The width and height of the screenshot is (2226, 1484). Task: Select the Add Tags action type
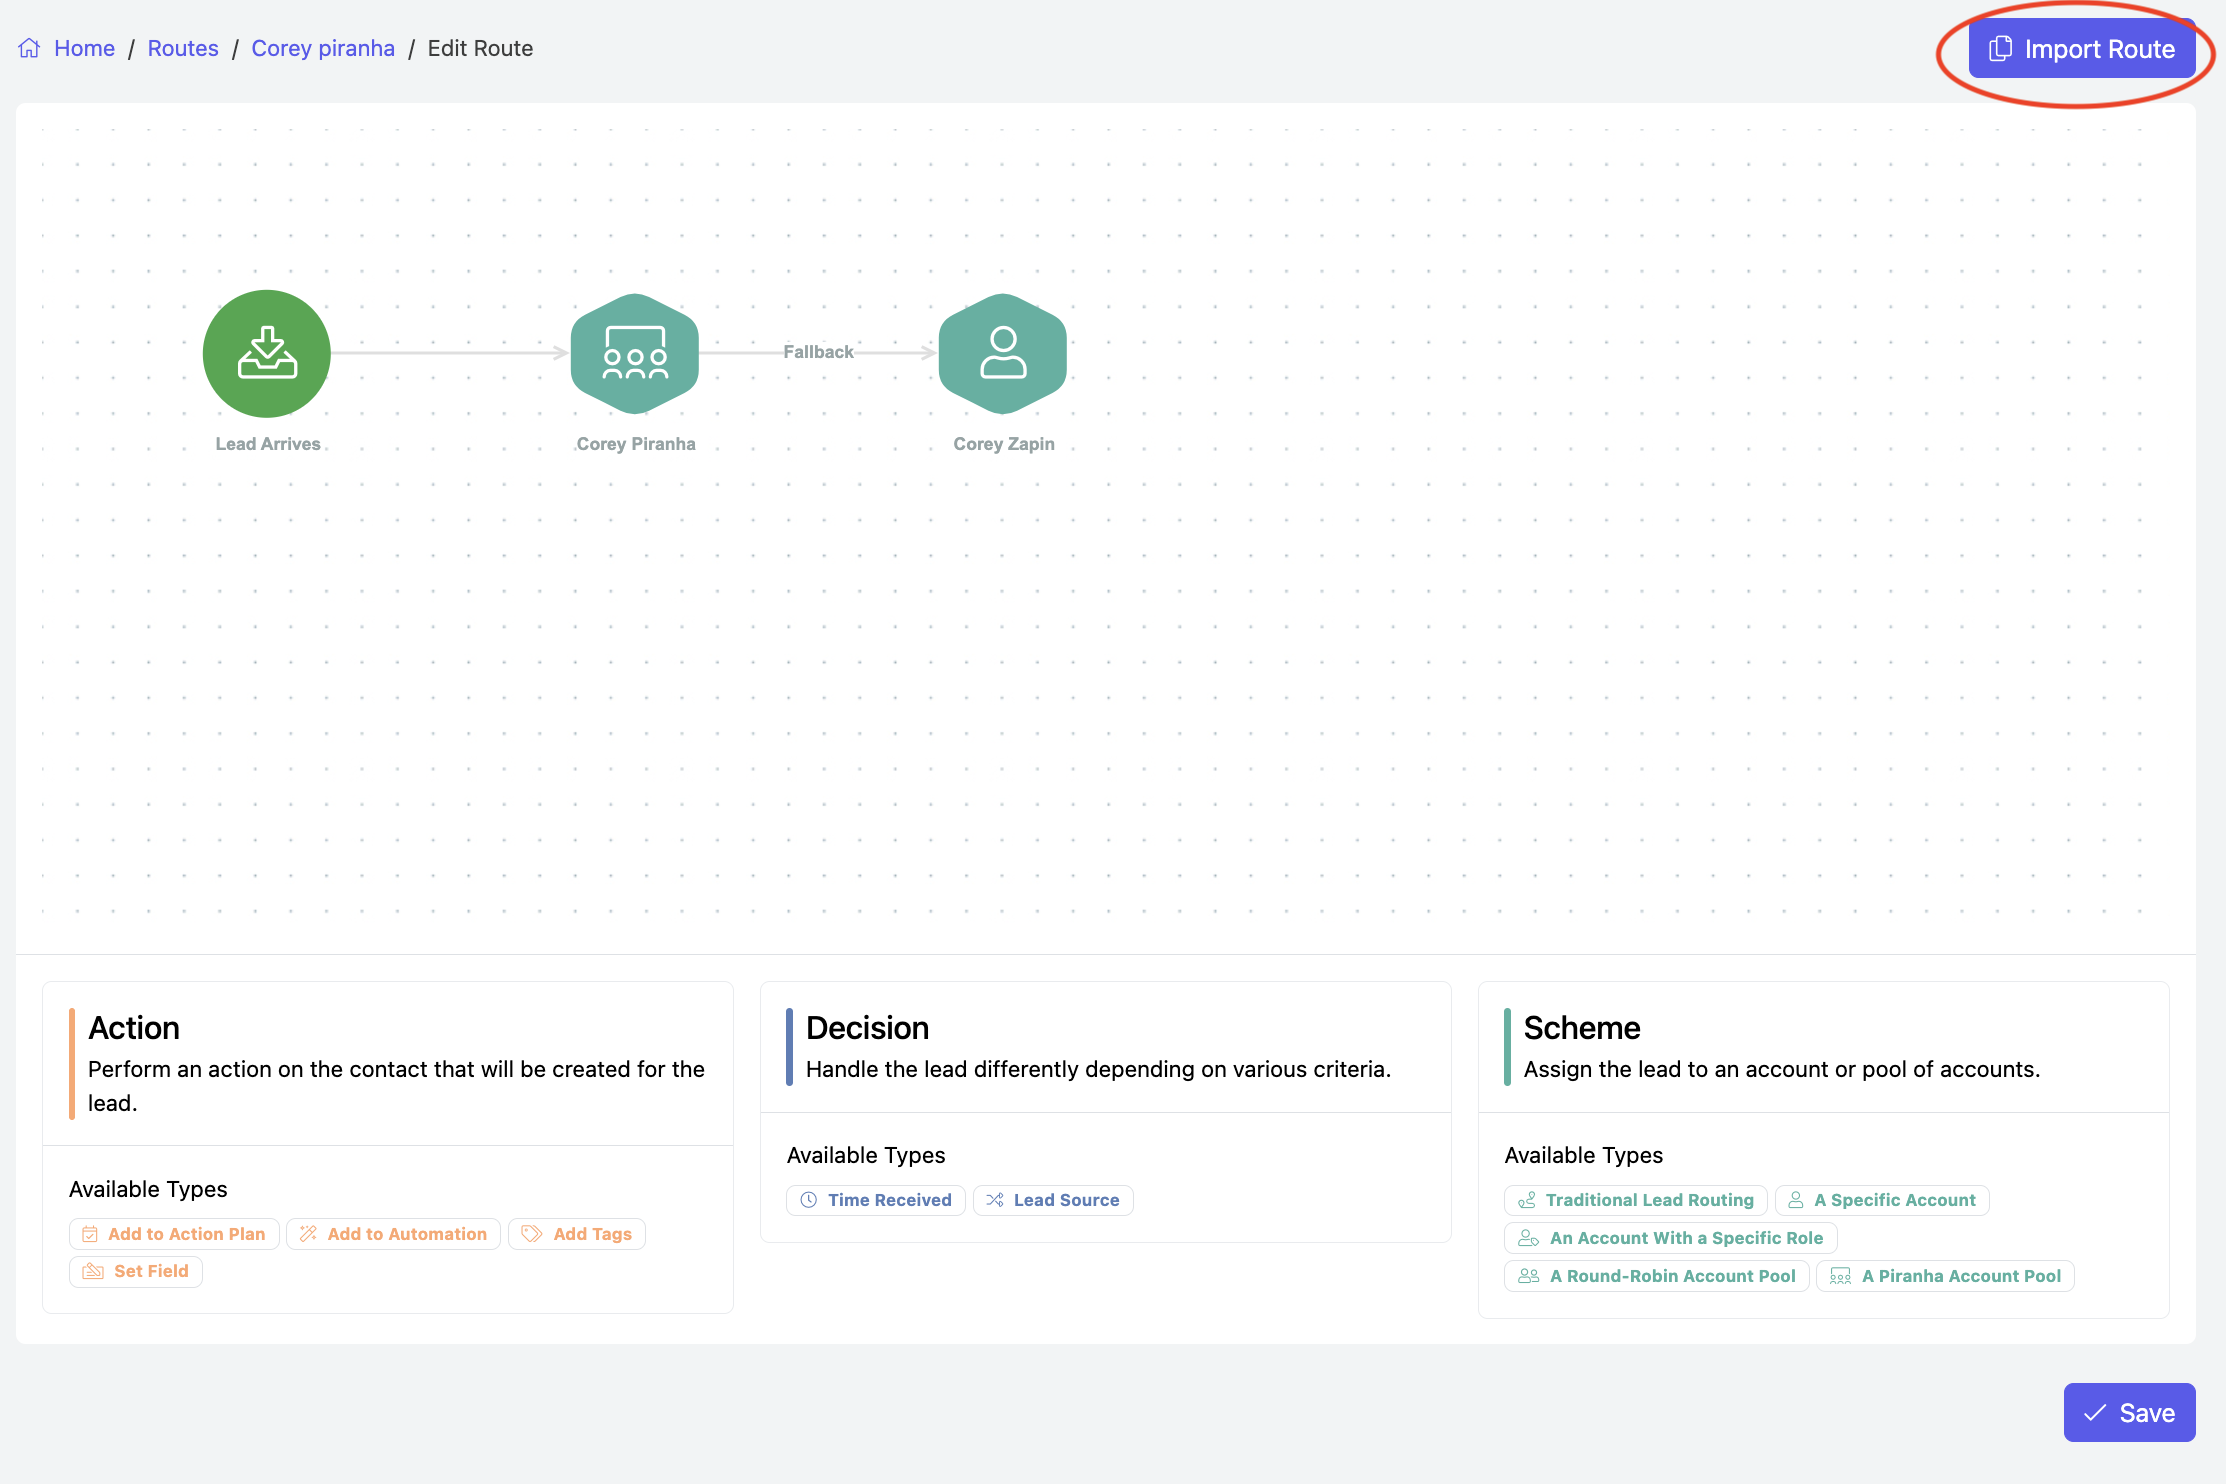click(x=577, y=1234)
